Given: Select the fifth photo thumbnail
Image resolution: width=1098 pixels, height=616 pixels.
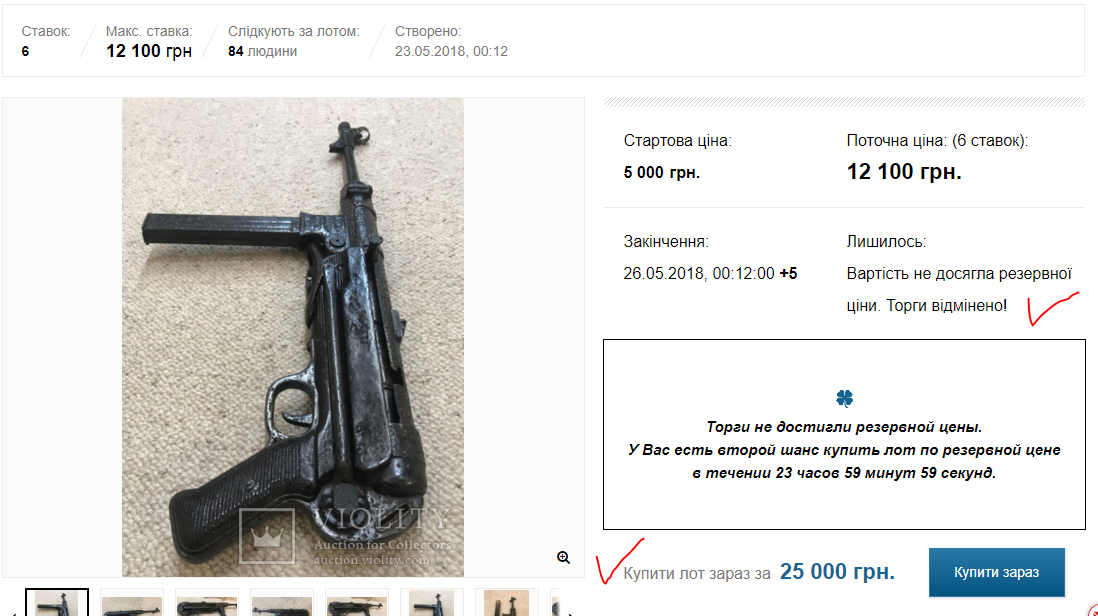Looking at the screenshot, I should 356,603.
